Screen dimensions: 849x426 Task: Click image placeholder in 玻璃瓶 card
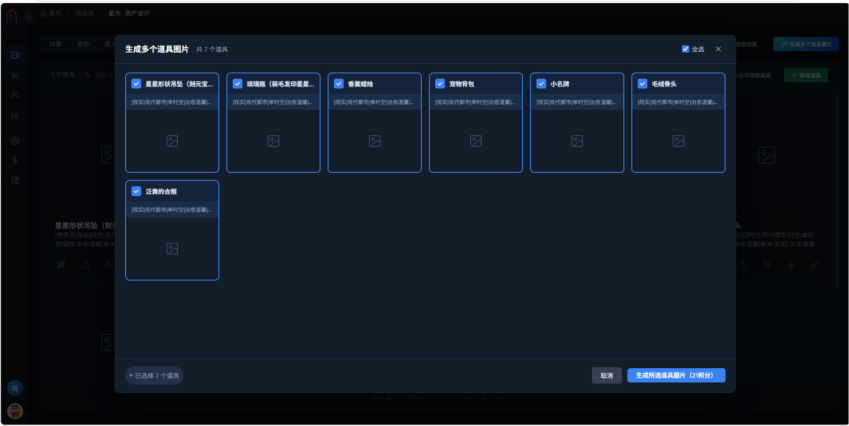[x=273, y=141]
